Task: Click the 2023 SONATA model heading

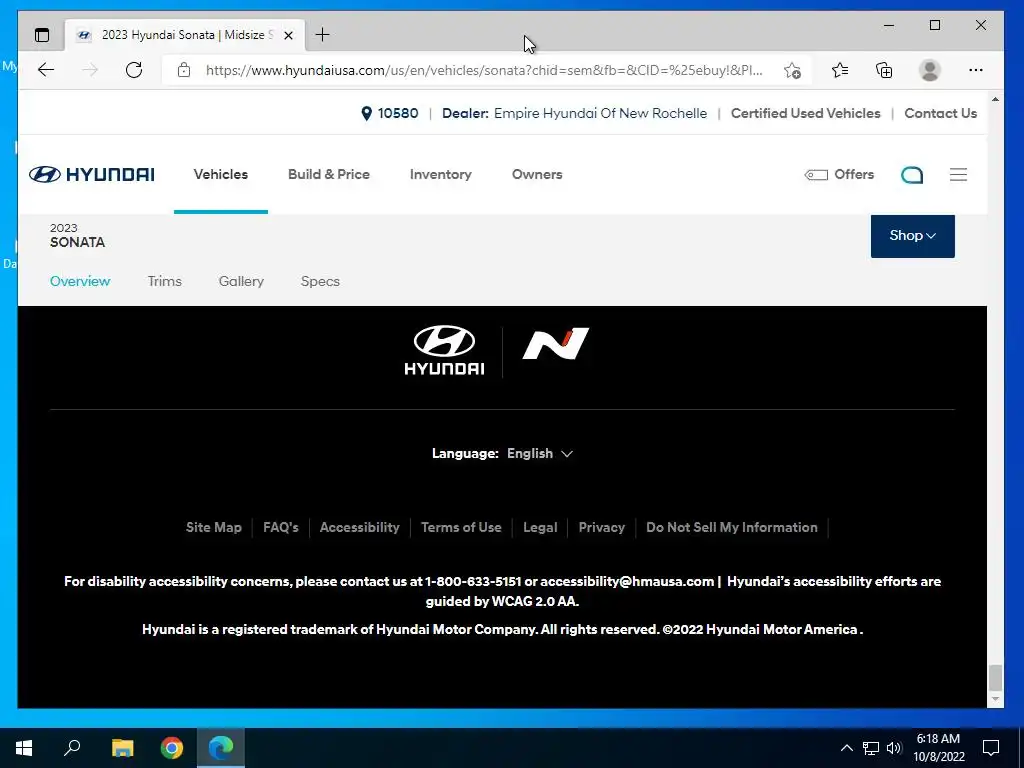Action: [77, 236]
